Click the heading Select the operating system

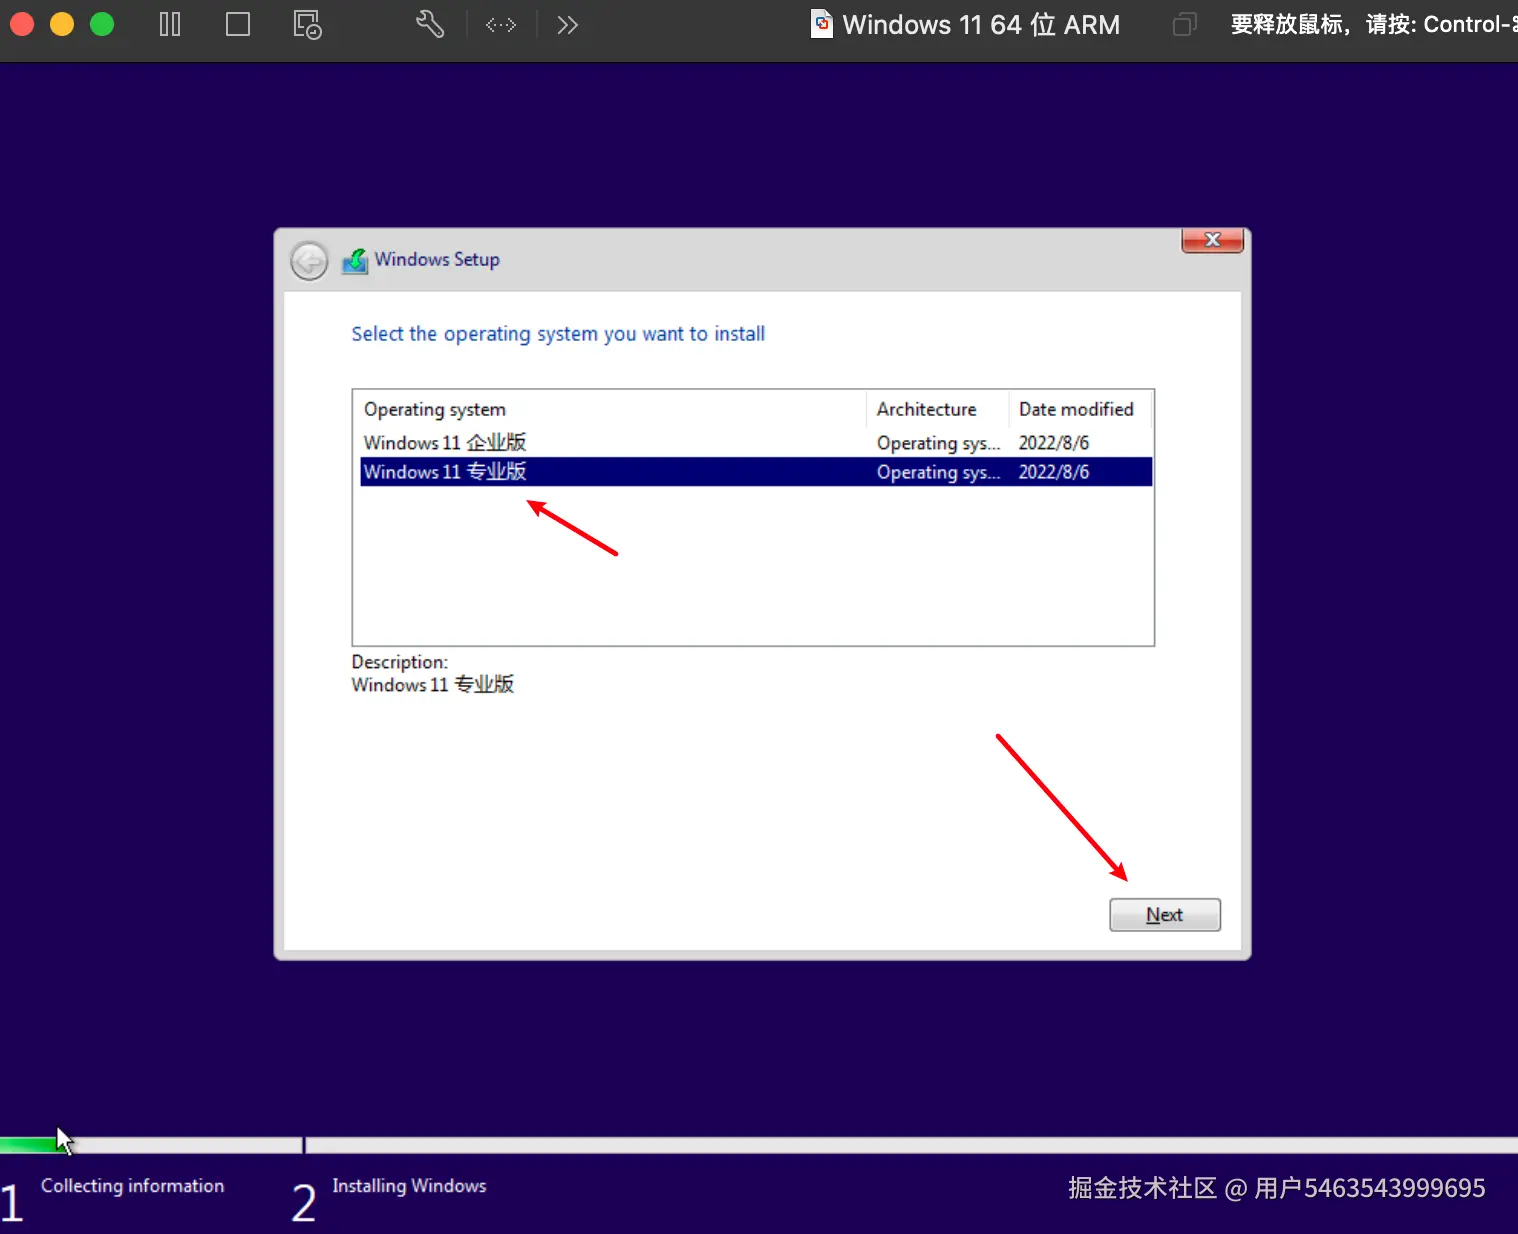[x=558, y=334]
